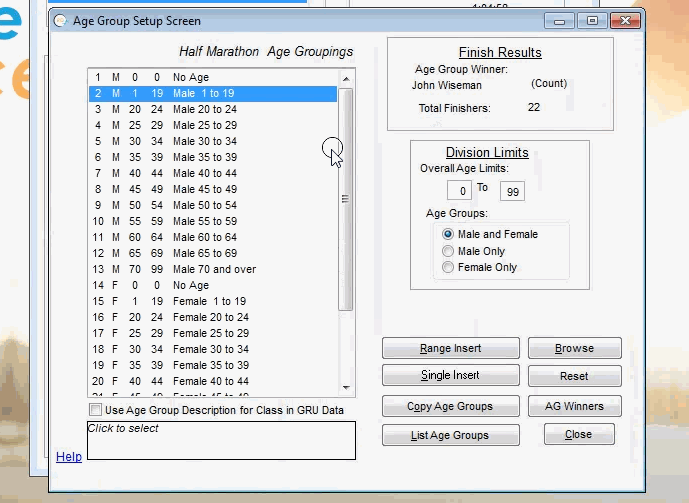Image resolution: width=689 pixels, height=503 pixels.
Task: Select the Male 25 to 29 row
Action: 213,125
